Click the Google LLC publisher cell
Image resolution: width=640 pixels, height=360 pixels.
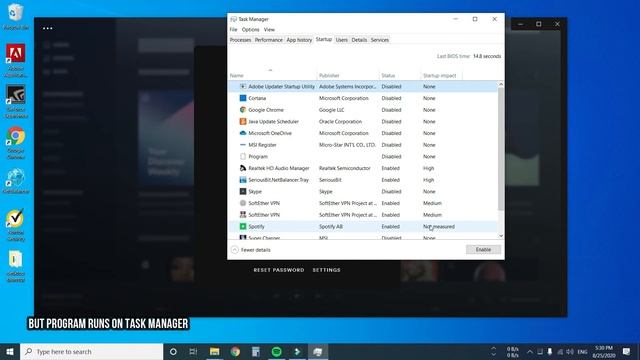click(x=331, y=110)
